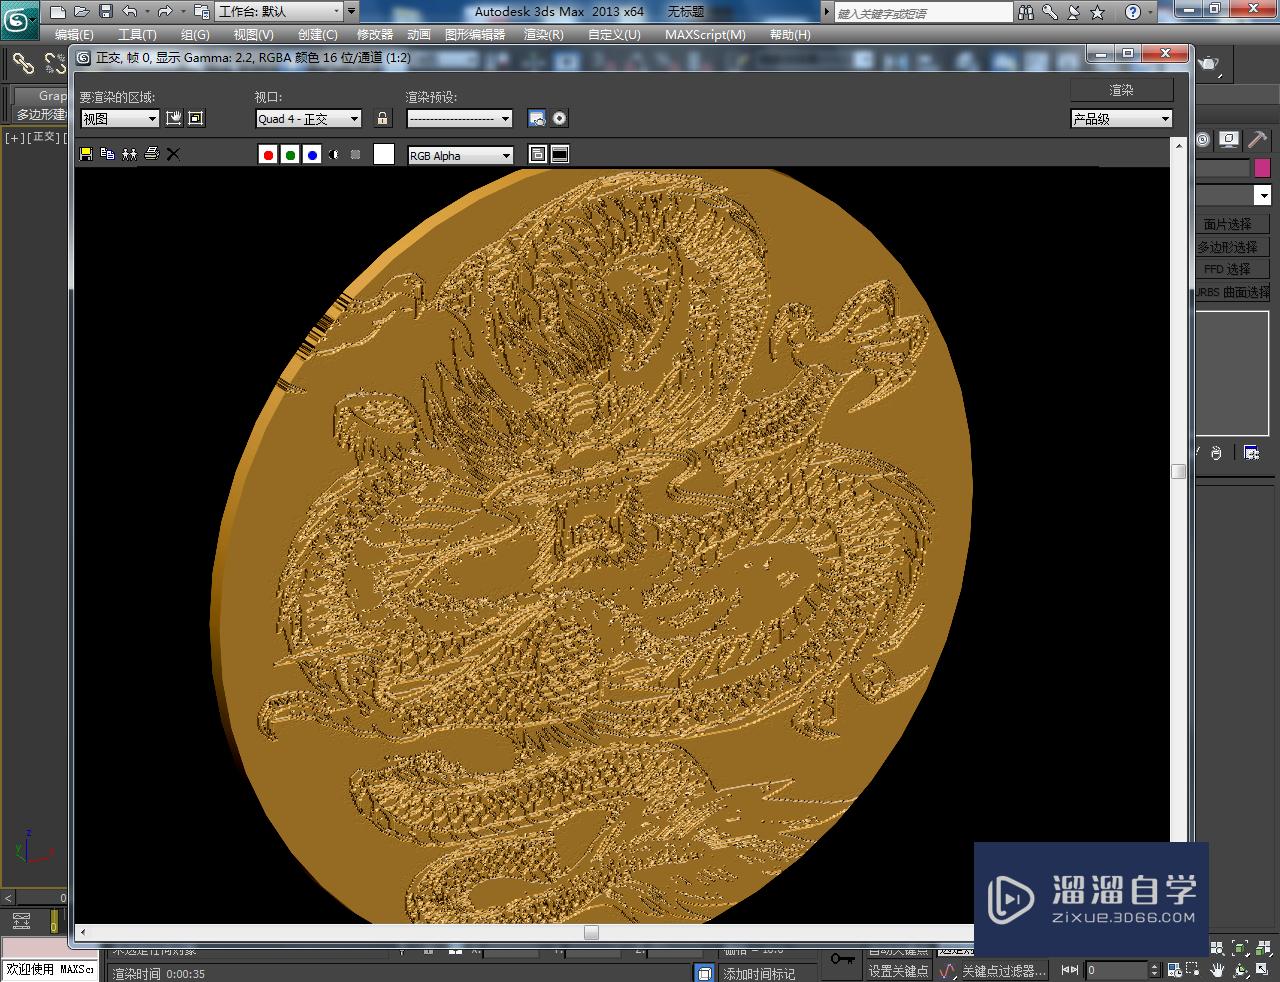Expand the 产品级 render mode dropdown

1121,118
